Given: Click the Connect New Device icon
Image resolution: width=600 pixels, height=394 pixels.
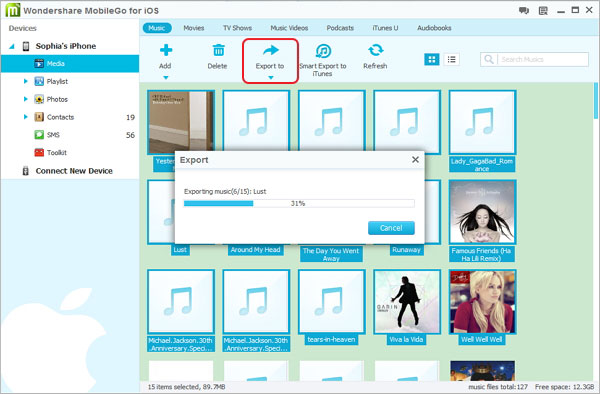Looking at the screenshot, I should [x=26, y=171].
